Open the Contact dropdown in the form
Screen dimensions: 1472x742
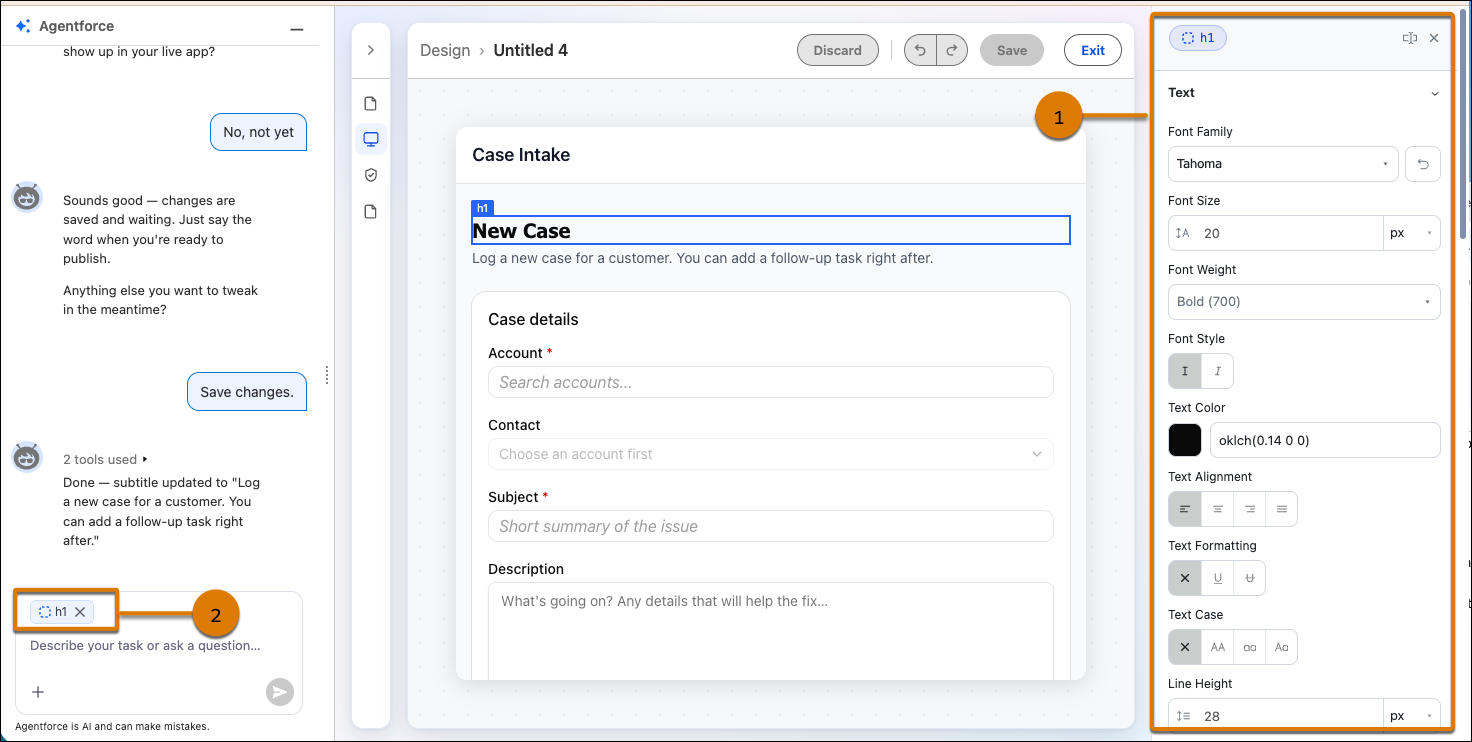click(770, 454)
